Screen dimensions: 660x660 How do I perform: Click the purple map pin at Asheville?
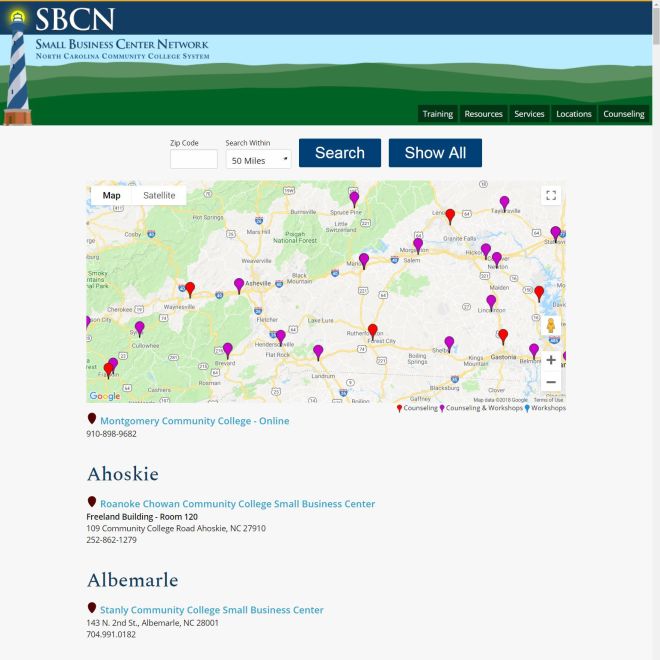239,285
